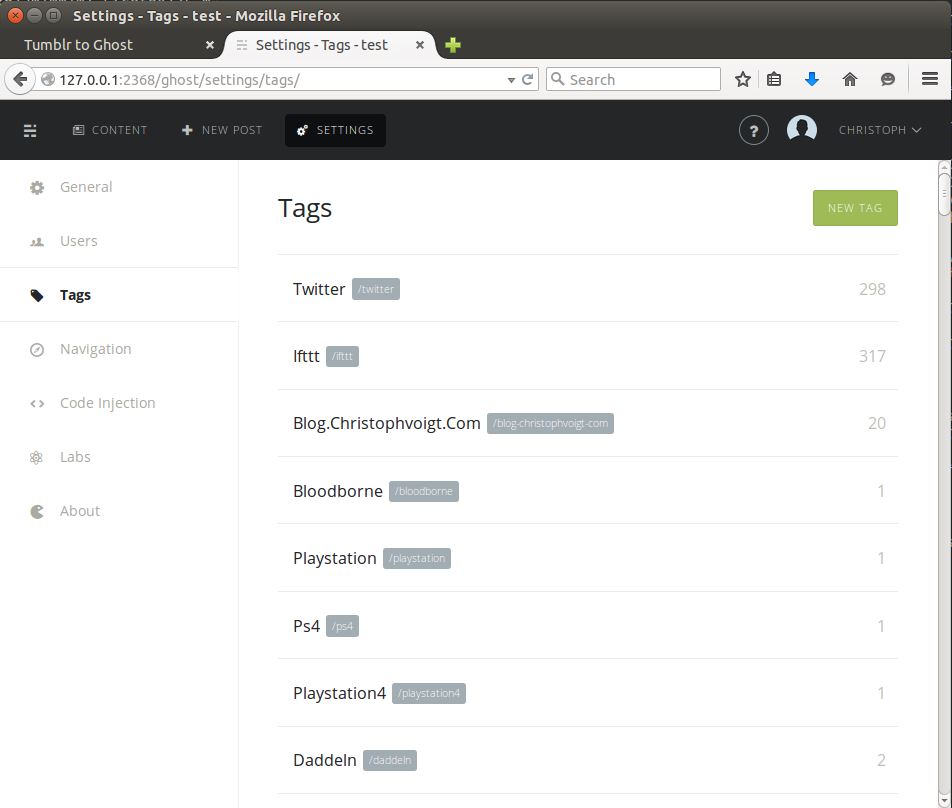
Task: Reload the current page
Action: [528, 80]
